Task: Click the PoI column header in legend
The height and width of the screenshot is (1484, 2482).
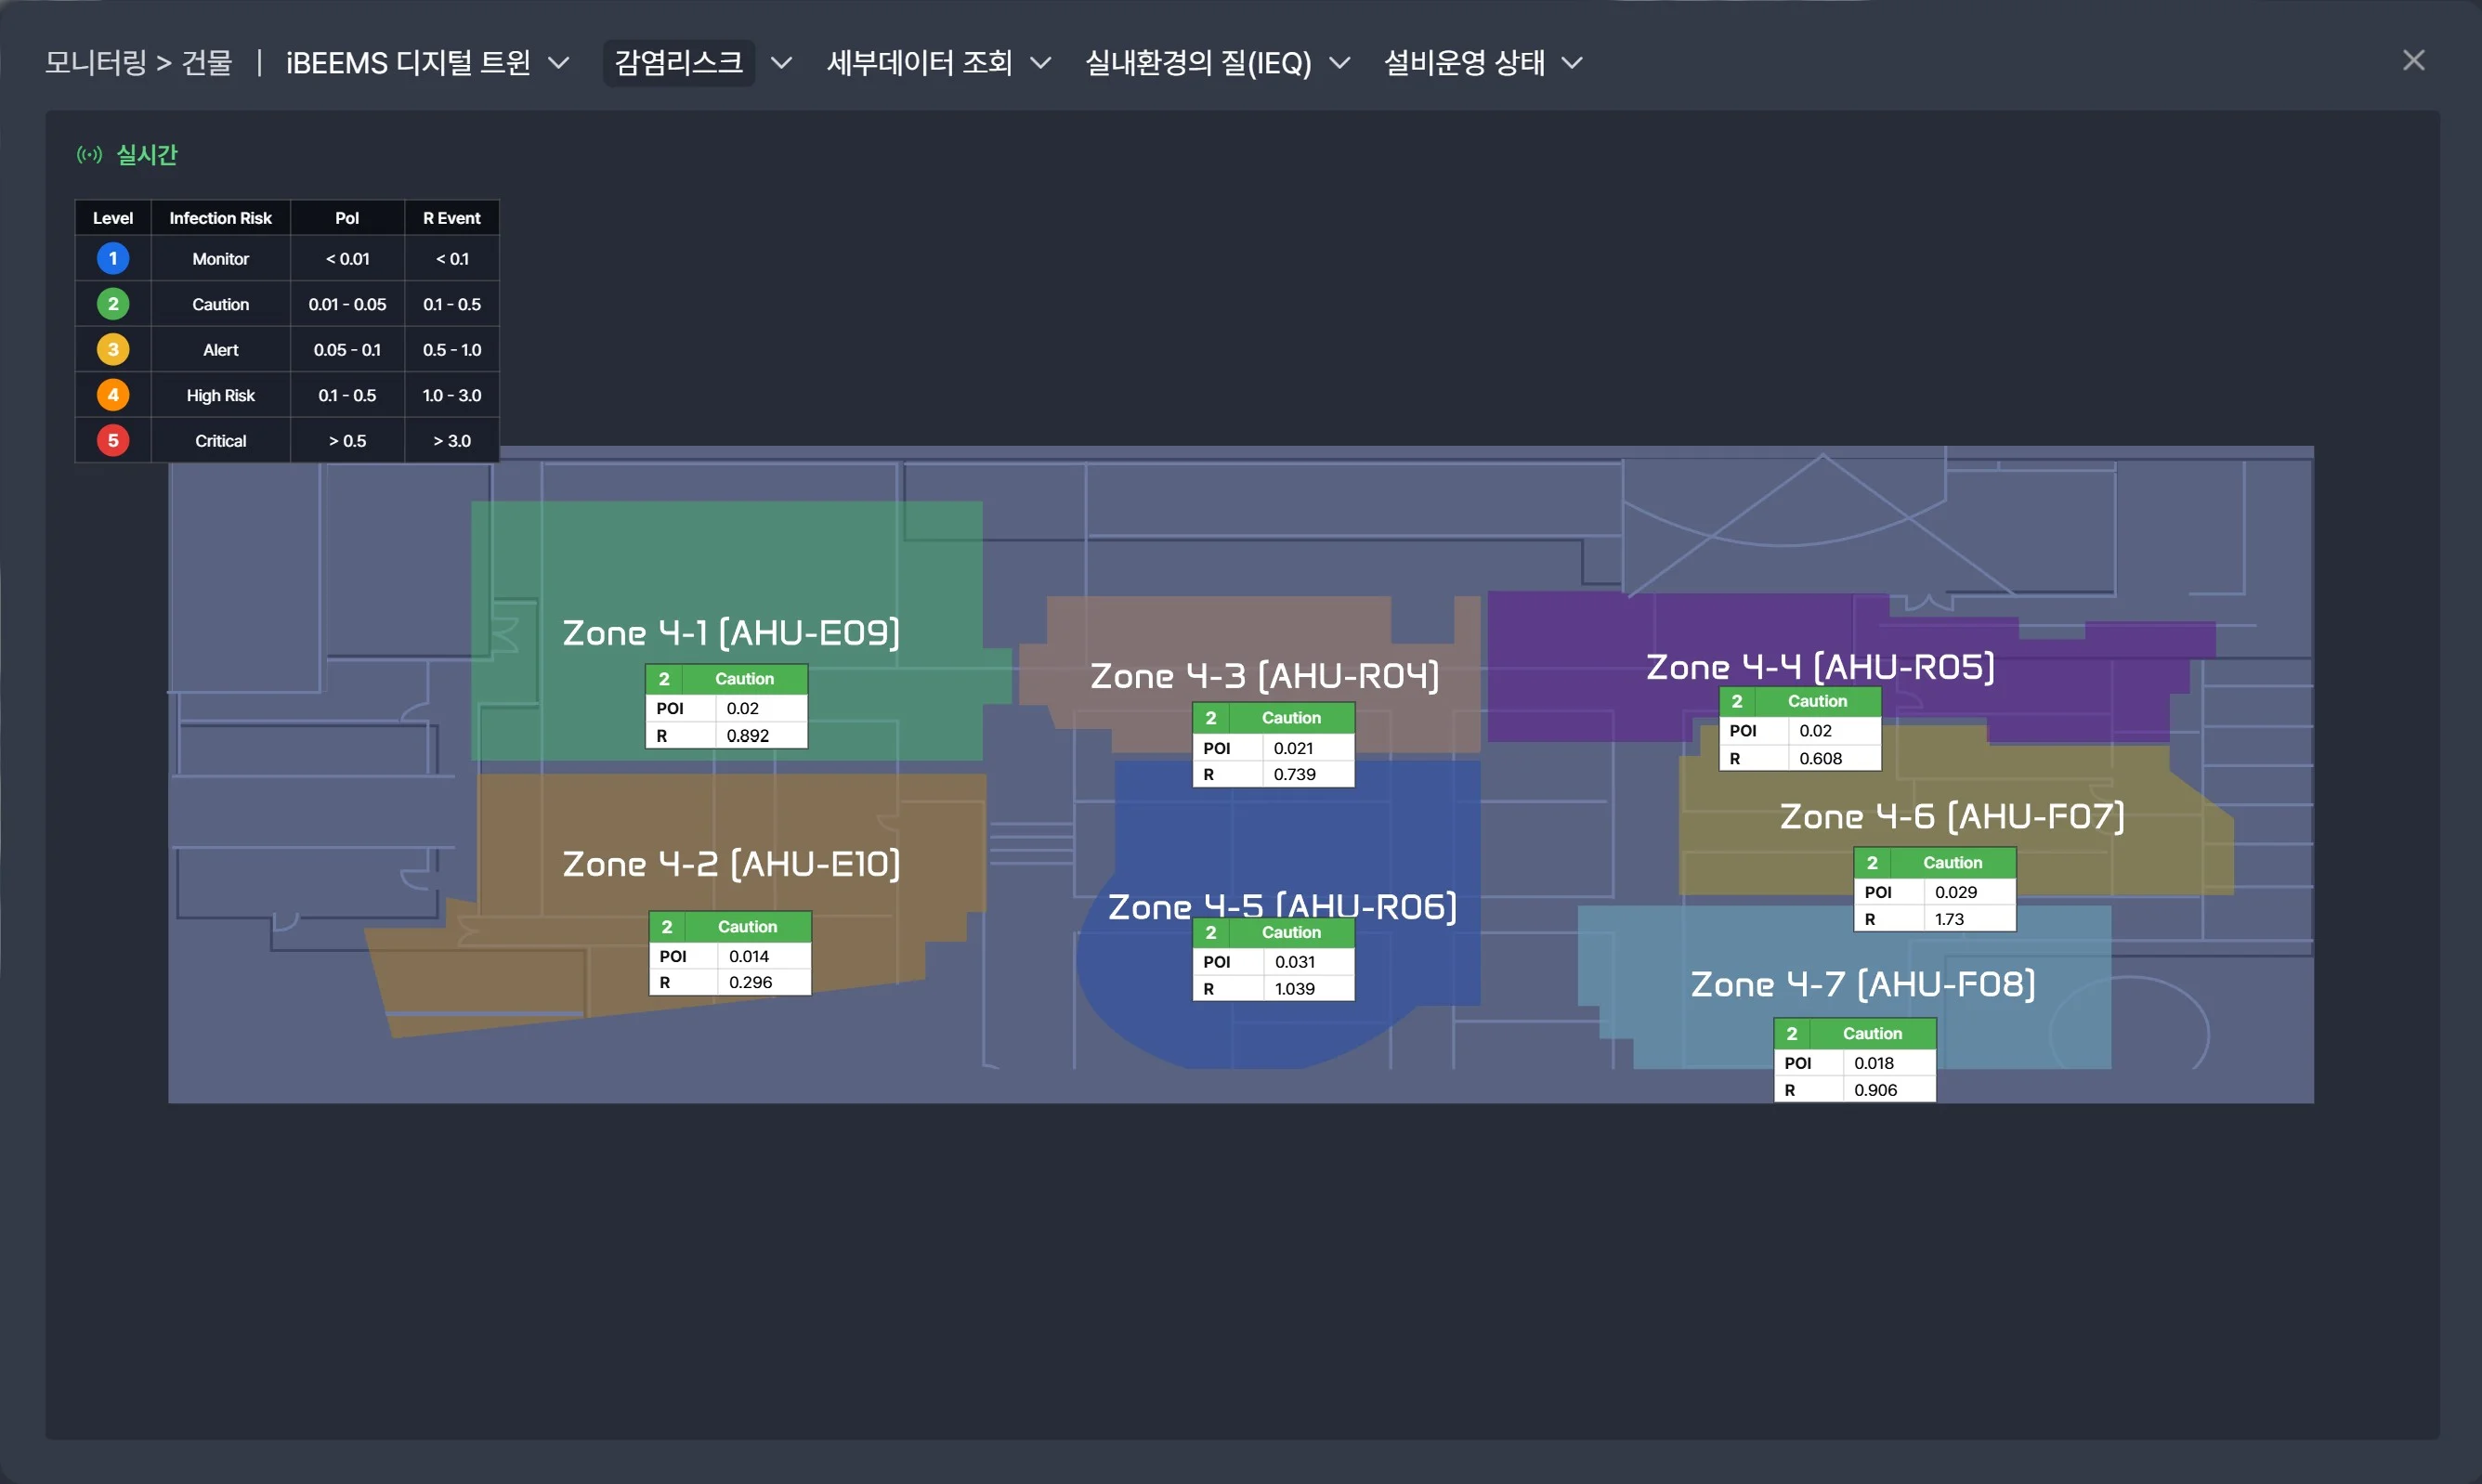Action: 347,218
